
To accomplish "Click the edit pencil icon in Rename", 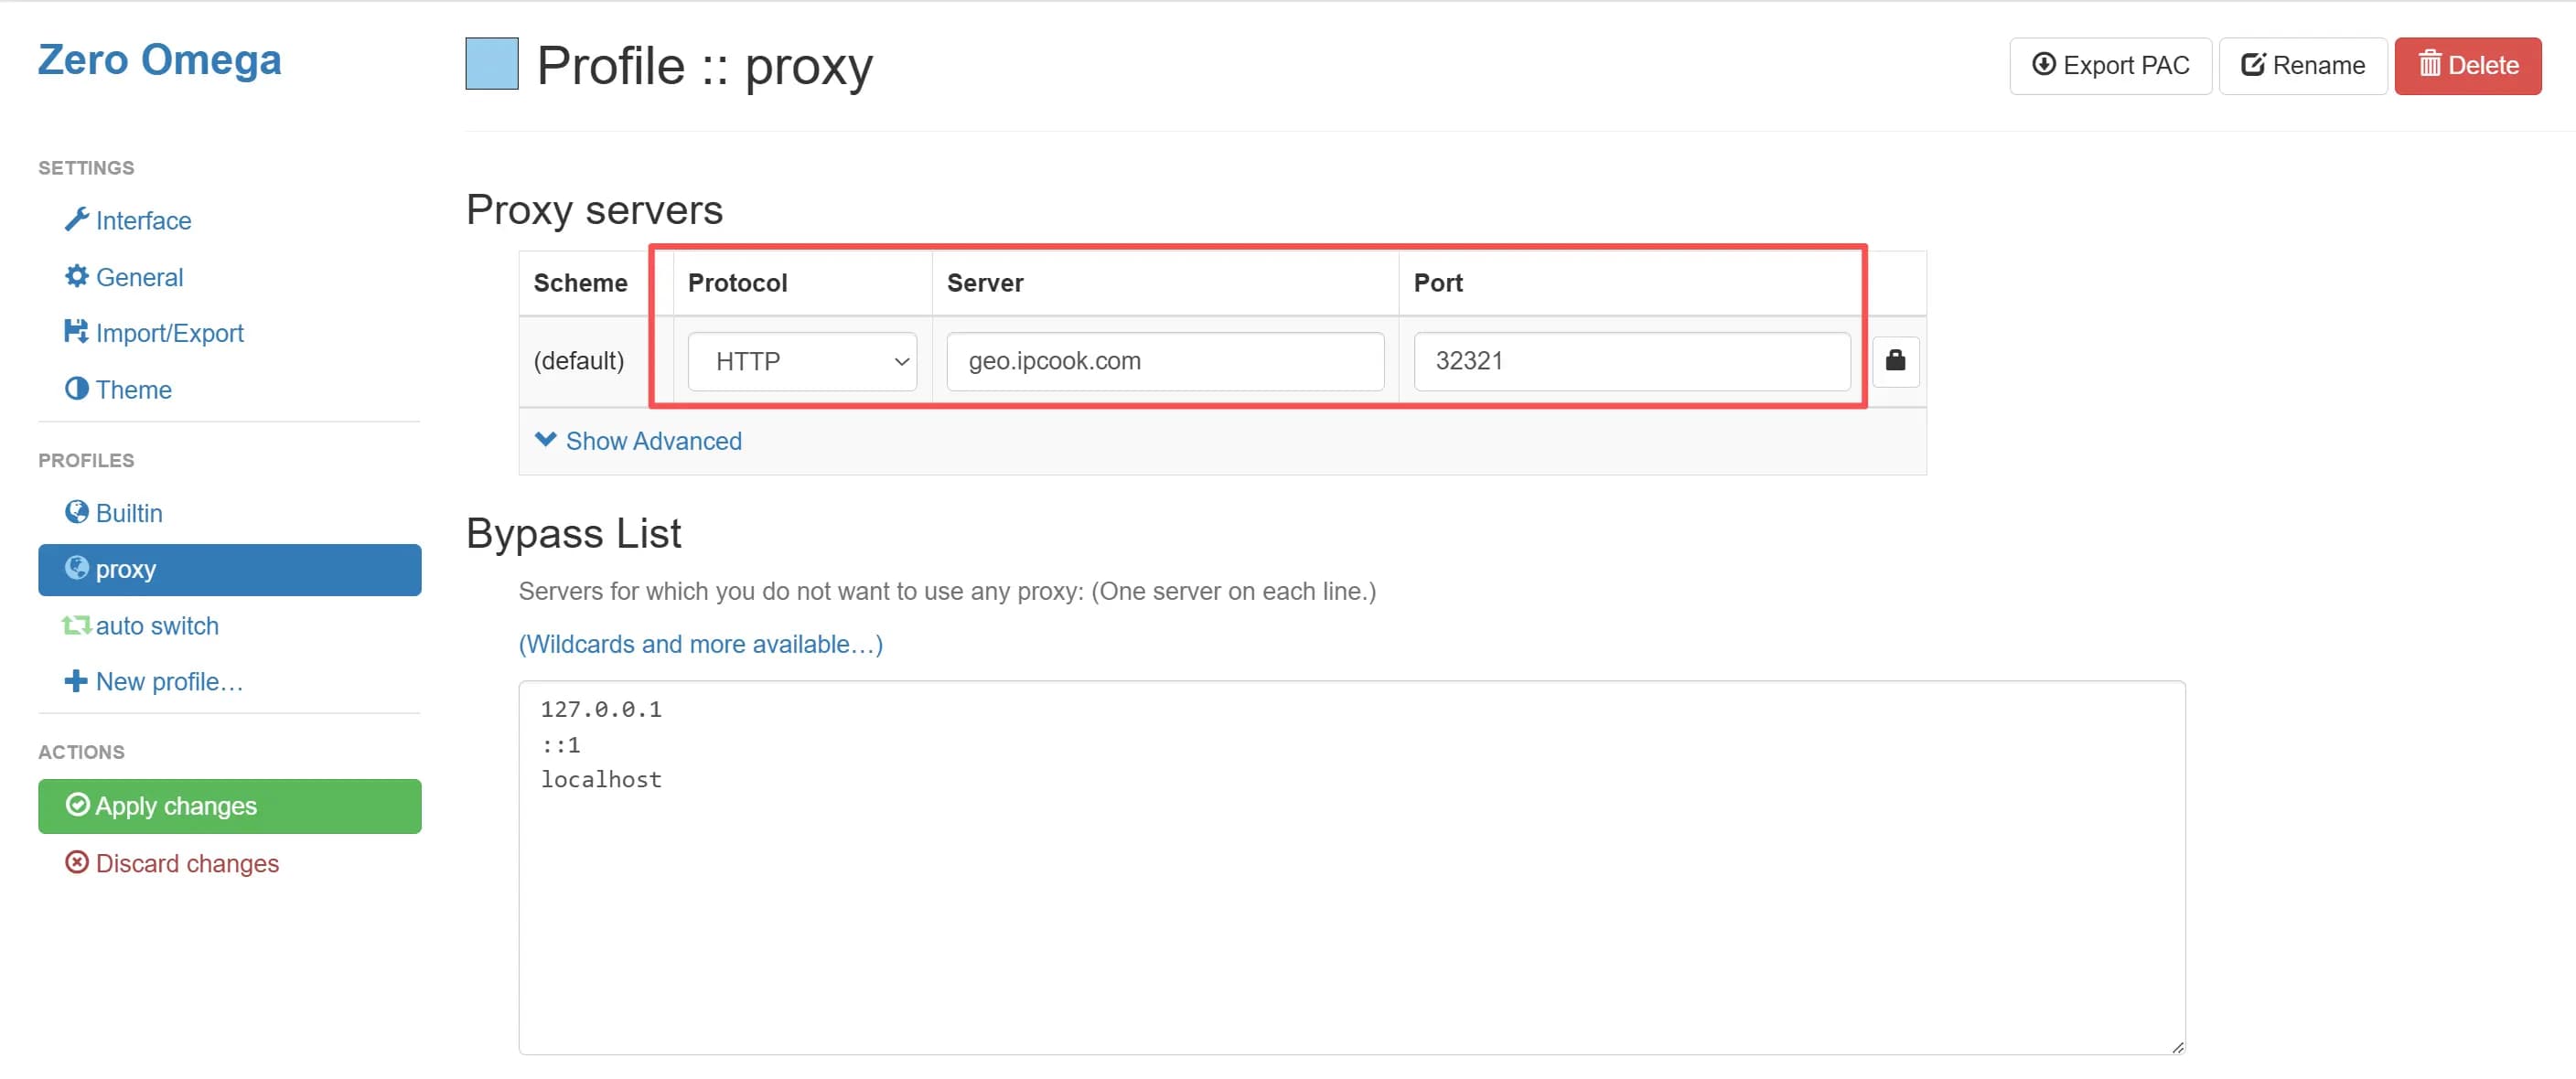I will [2253, 65].
